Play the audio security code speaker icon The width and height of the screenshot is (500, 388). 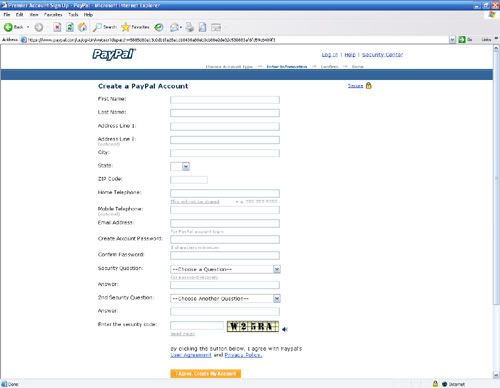point(285,329)
